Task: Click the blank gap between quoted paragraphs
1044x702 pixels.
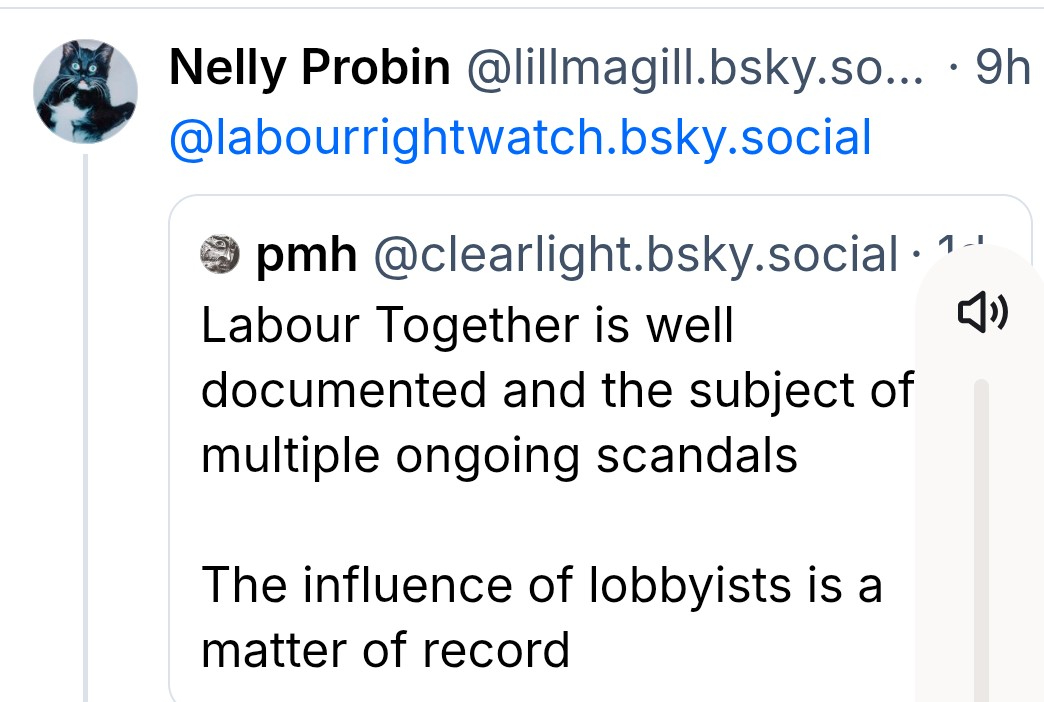Action: pyautogui.click(x=540, y=520)
